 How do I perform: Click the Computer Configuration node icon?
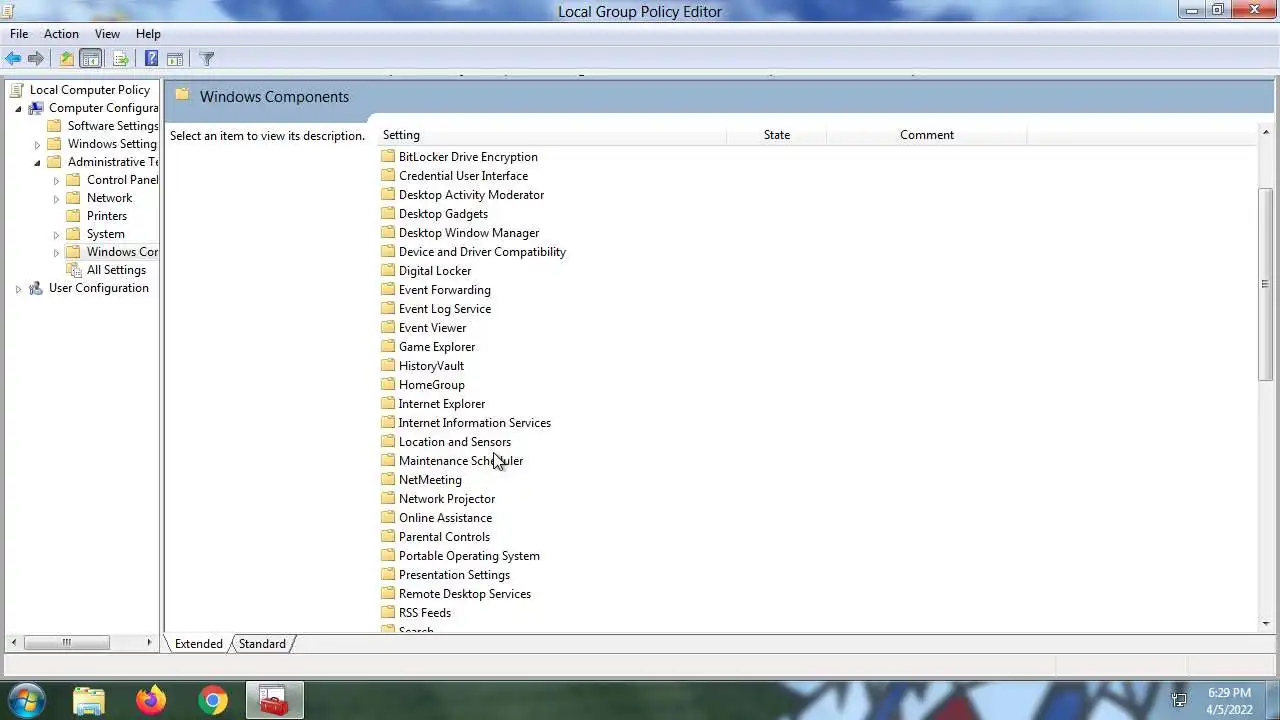coord(36,108)
